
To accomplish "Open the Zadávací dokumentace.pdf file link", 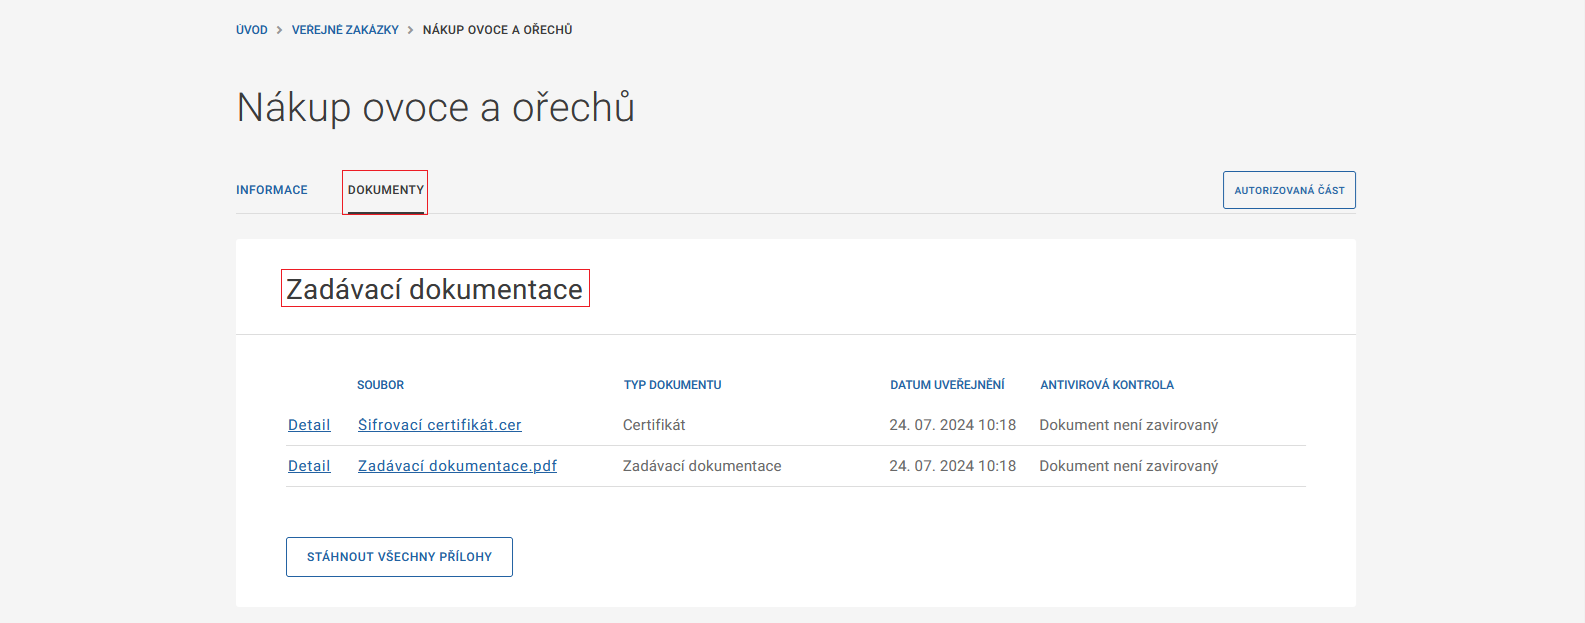I will tap(457, 466).
